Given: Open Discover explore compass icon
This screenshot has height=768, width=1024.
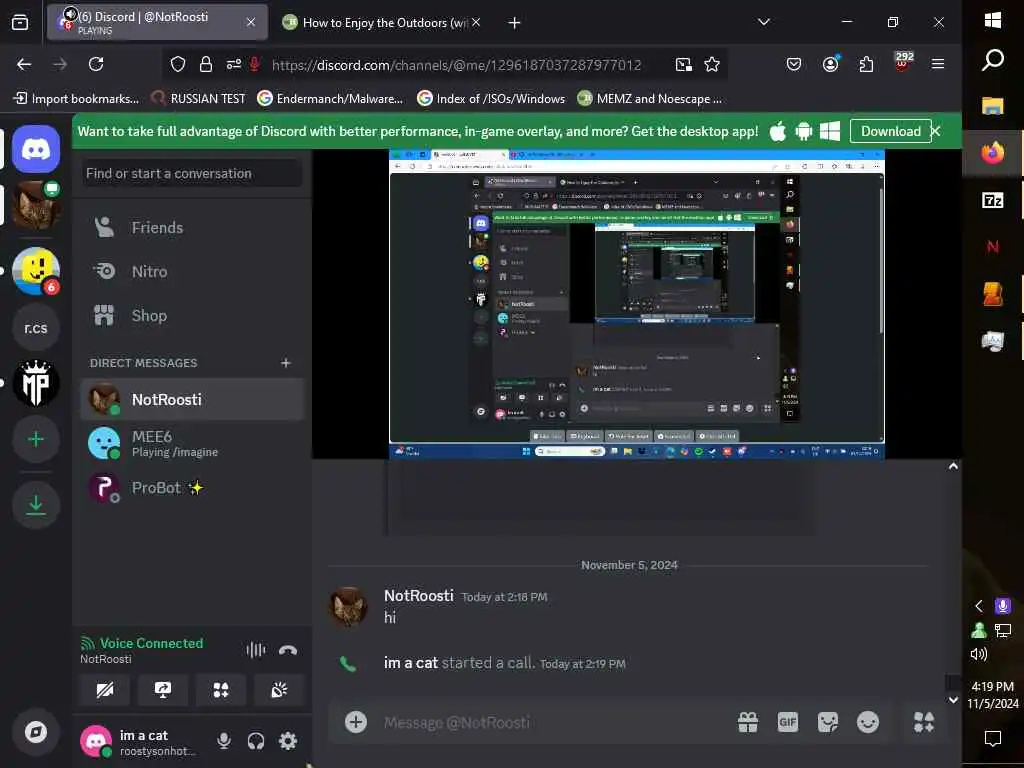Looking at the screenshot, I should 36,732.
